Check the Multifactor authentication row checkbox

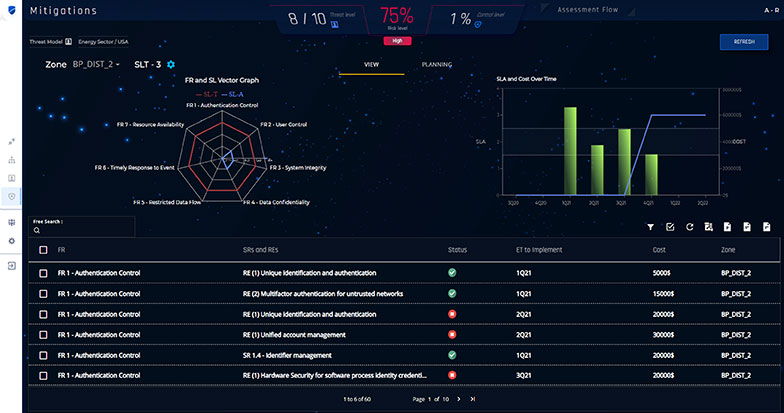point(43,294)
